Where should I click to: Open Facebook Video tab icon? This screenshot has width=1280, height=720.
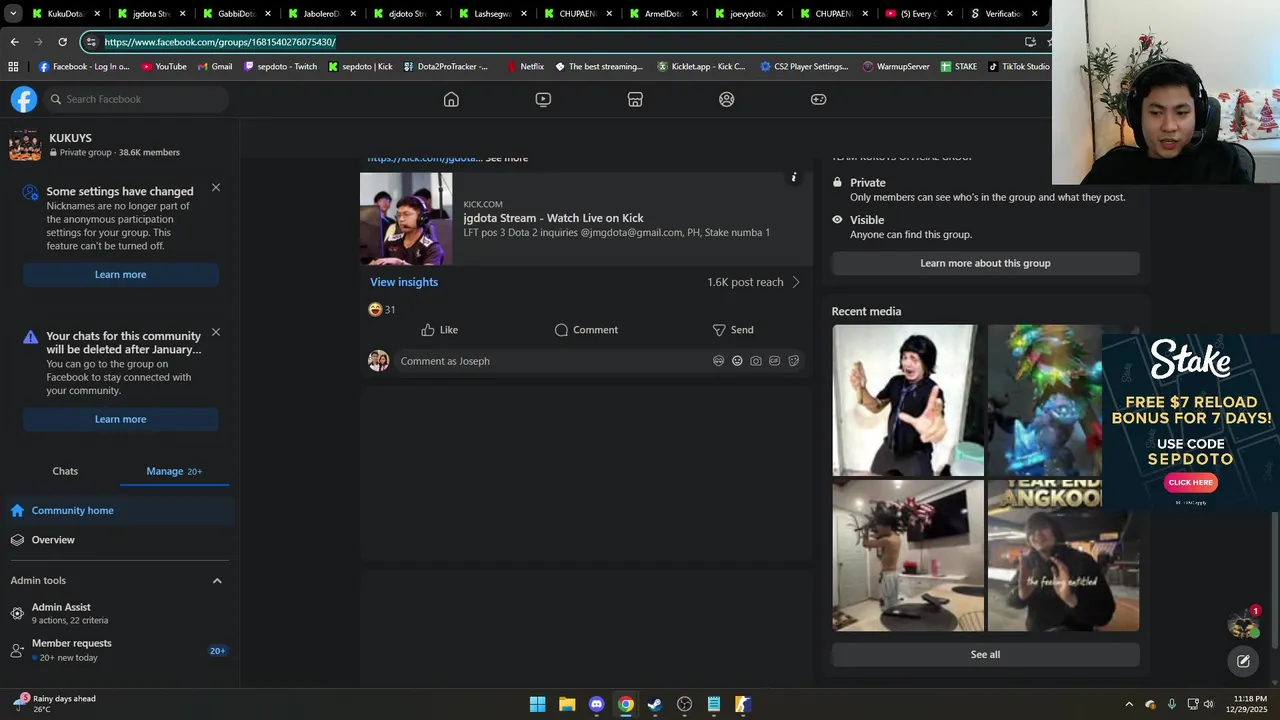pos(543,99)
